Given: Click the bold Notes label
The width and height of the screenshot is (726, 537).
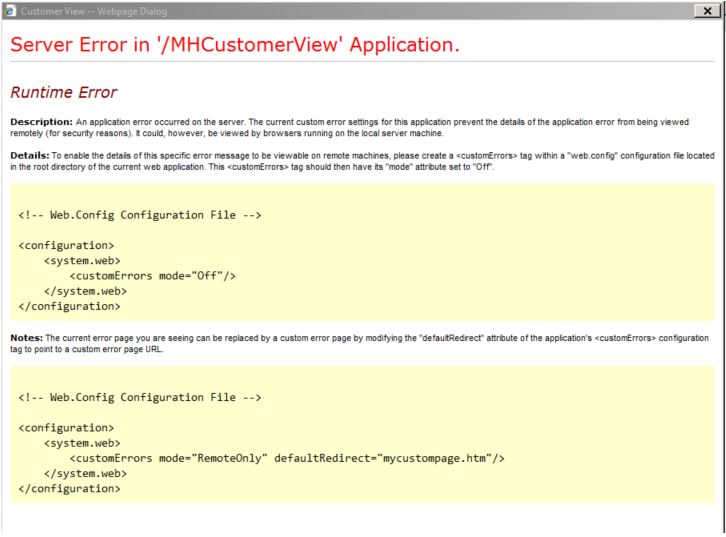Looking at the screenshot, I should [29, 339].
